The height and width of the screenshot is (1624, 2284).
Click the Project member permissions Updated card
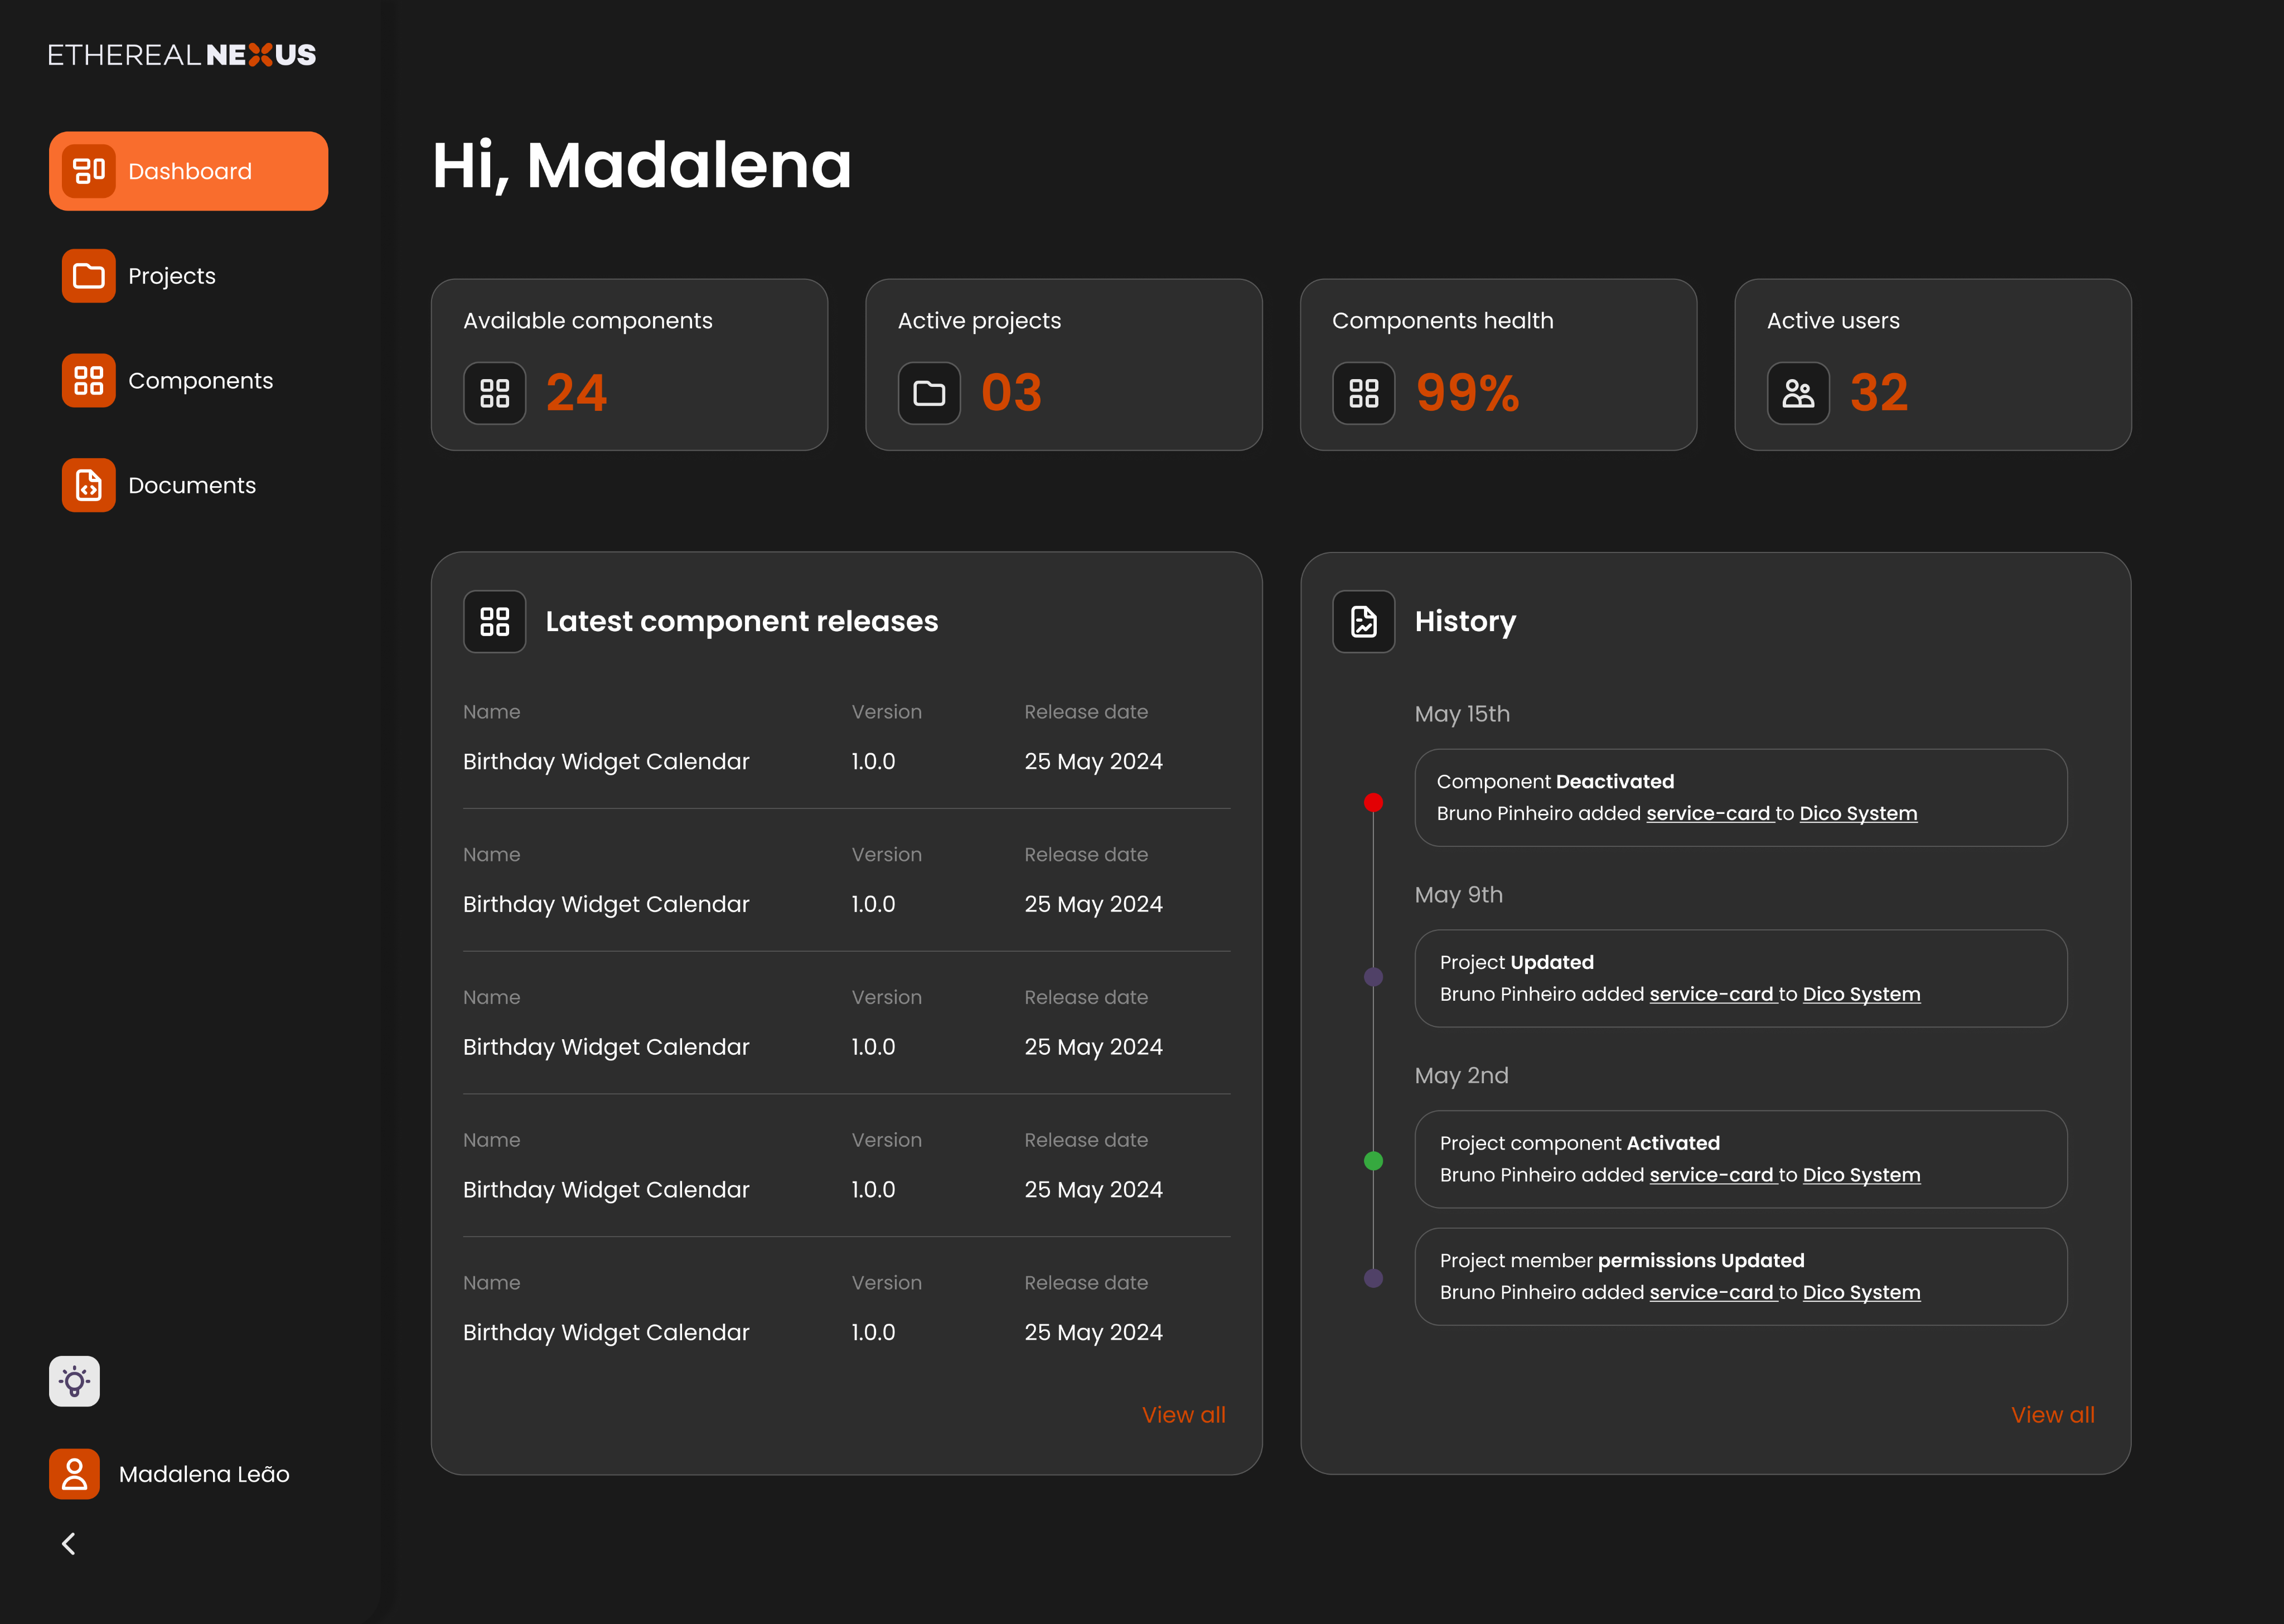tap(1741, 1277)
